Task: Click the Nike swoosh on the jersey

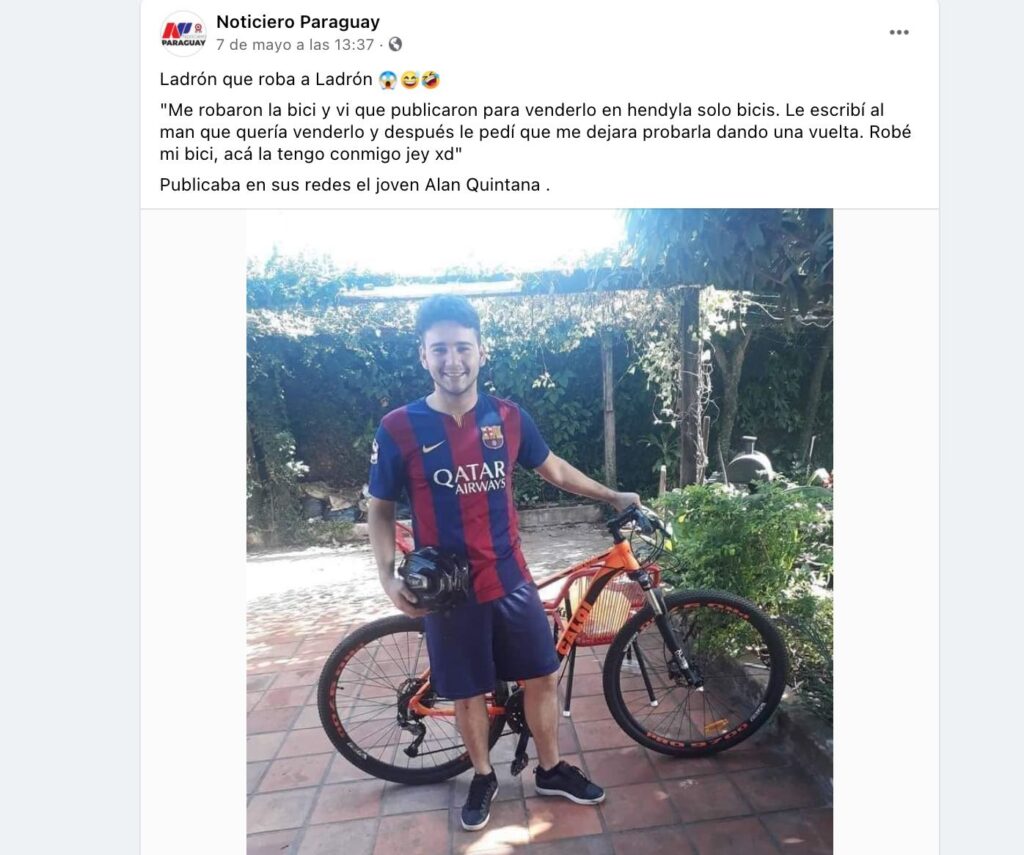Action: point(432,447)
